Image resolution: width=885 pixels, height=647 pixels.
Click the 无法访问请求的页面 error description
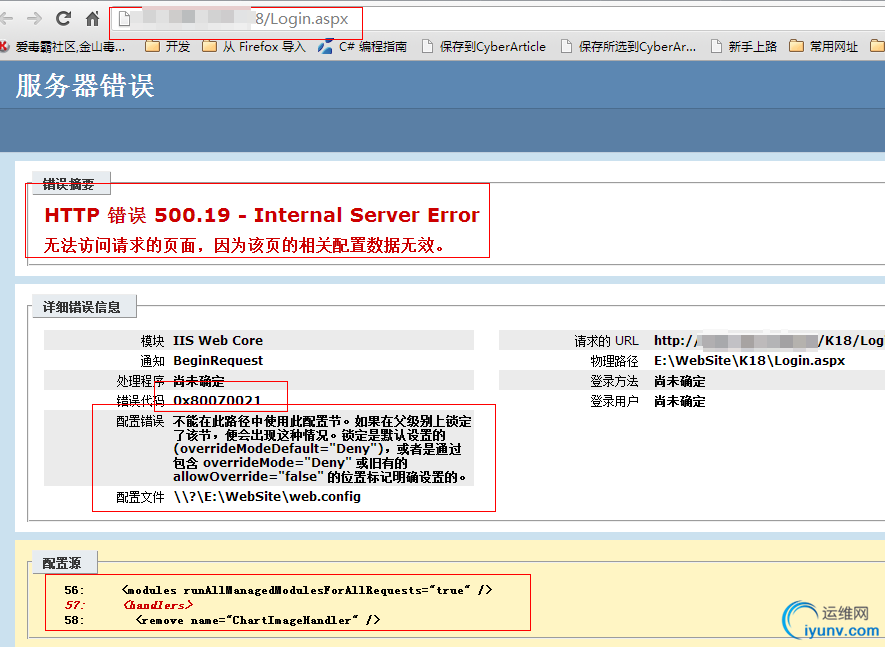tap(244, 246)
